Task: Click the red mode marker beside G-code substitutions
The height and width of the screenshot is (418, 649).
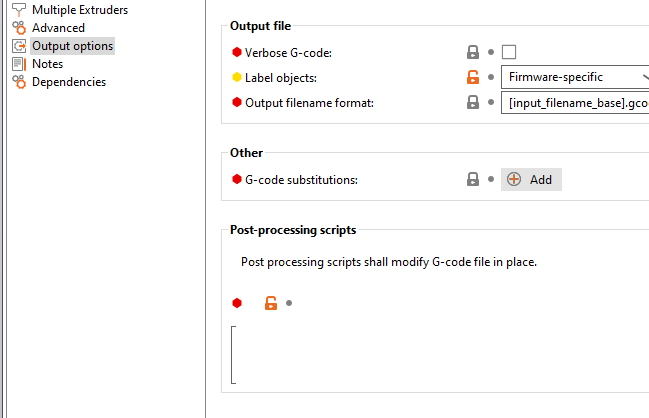Action: tap(237, 180)
